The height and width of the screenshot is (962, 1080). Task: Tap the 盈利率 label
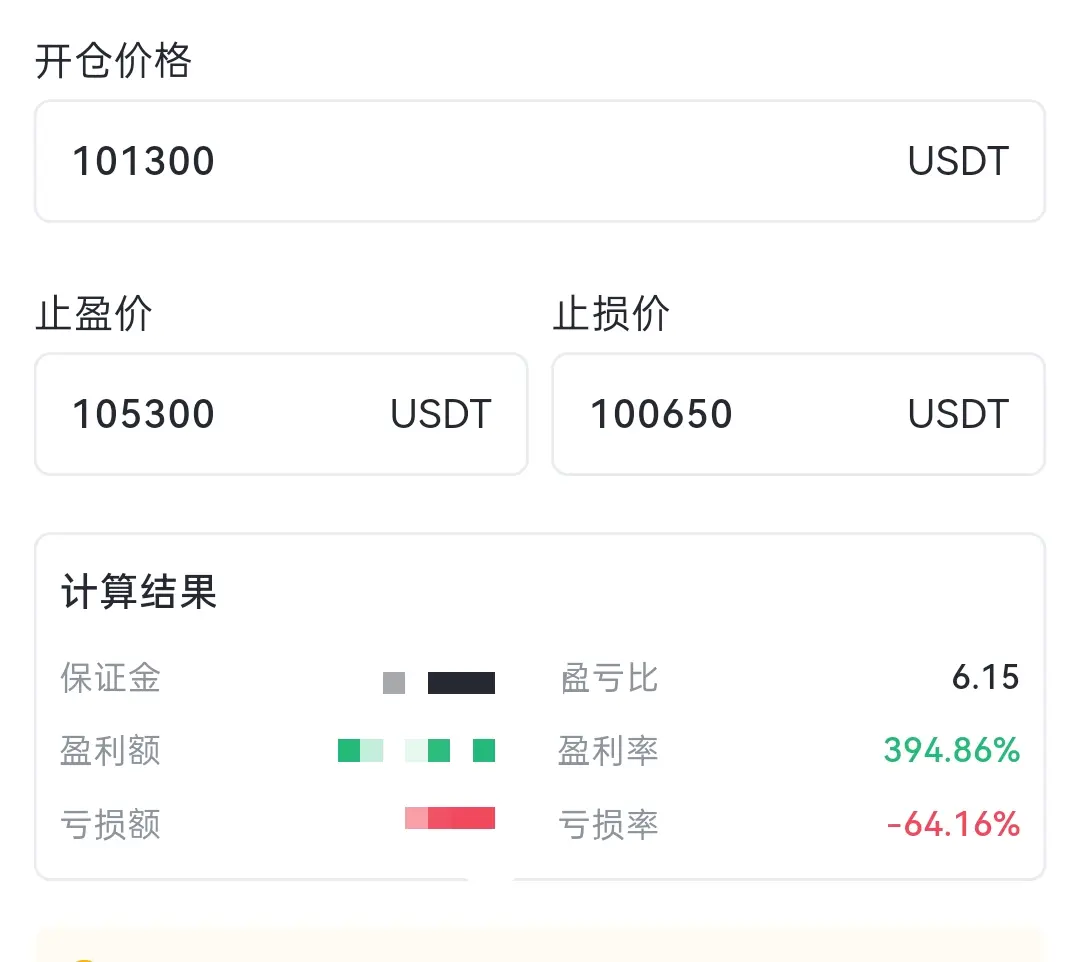tap(608, 750)
